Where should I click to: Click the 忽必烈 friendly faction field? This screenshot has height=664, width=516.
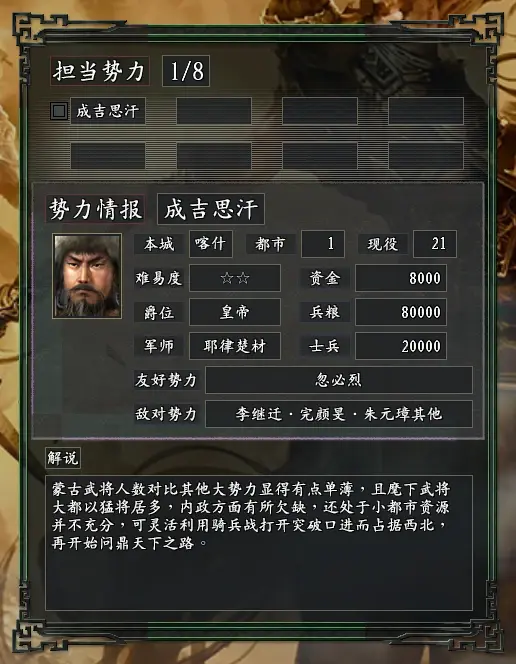click(339, 380)
